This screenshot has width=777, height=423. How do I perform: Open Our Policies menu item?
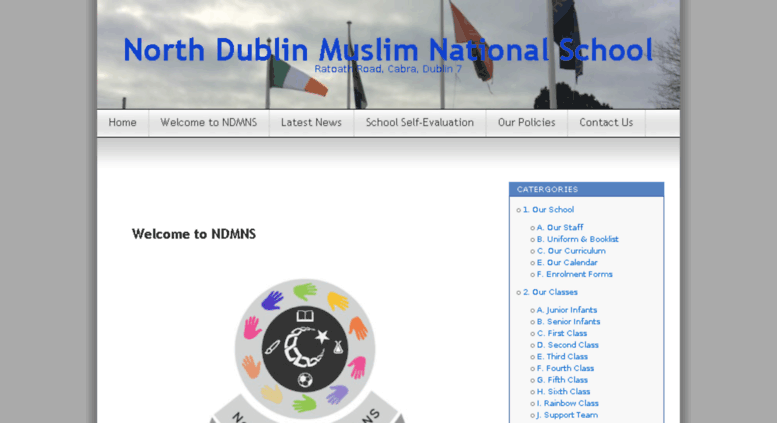(x=526, y=123)
